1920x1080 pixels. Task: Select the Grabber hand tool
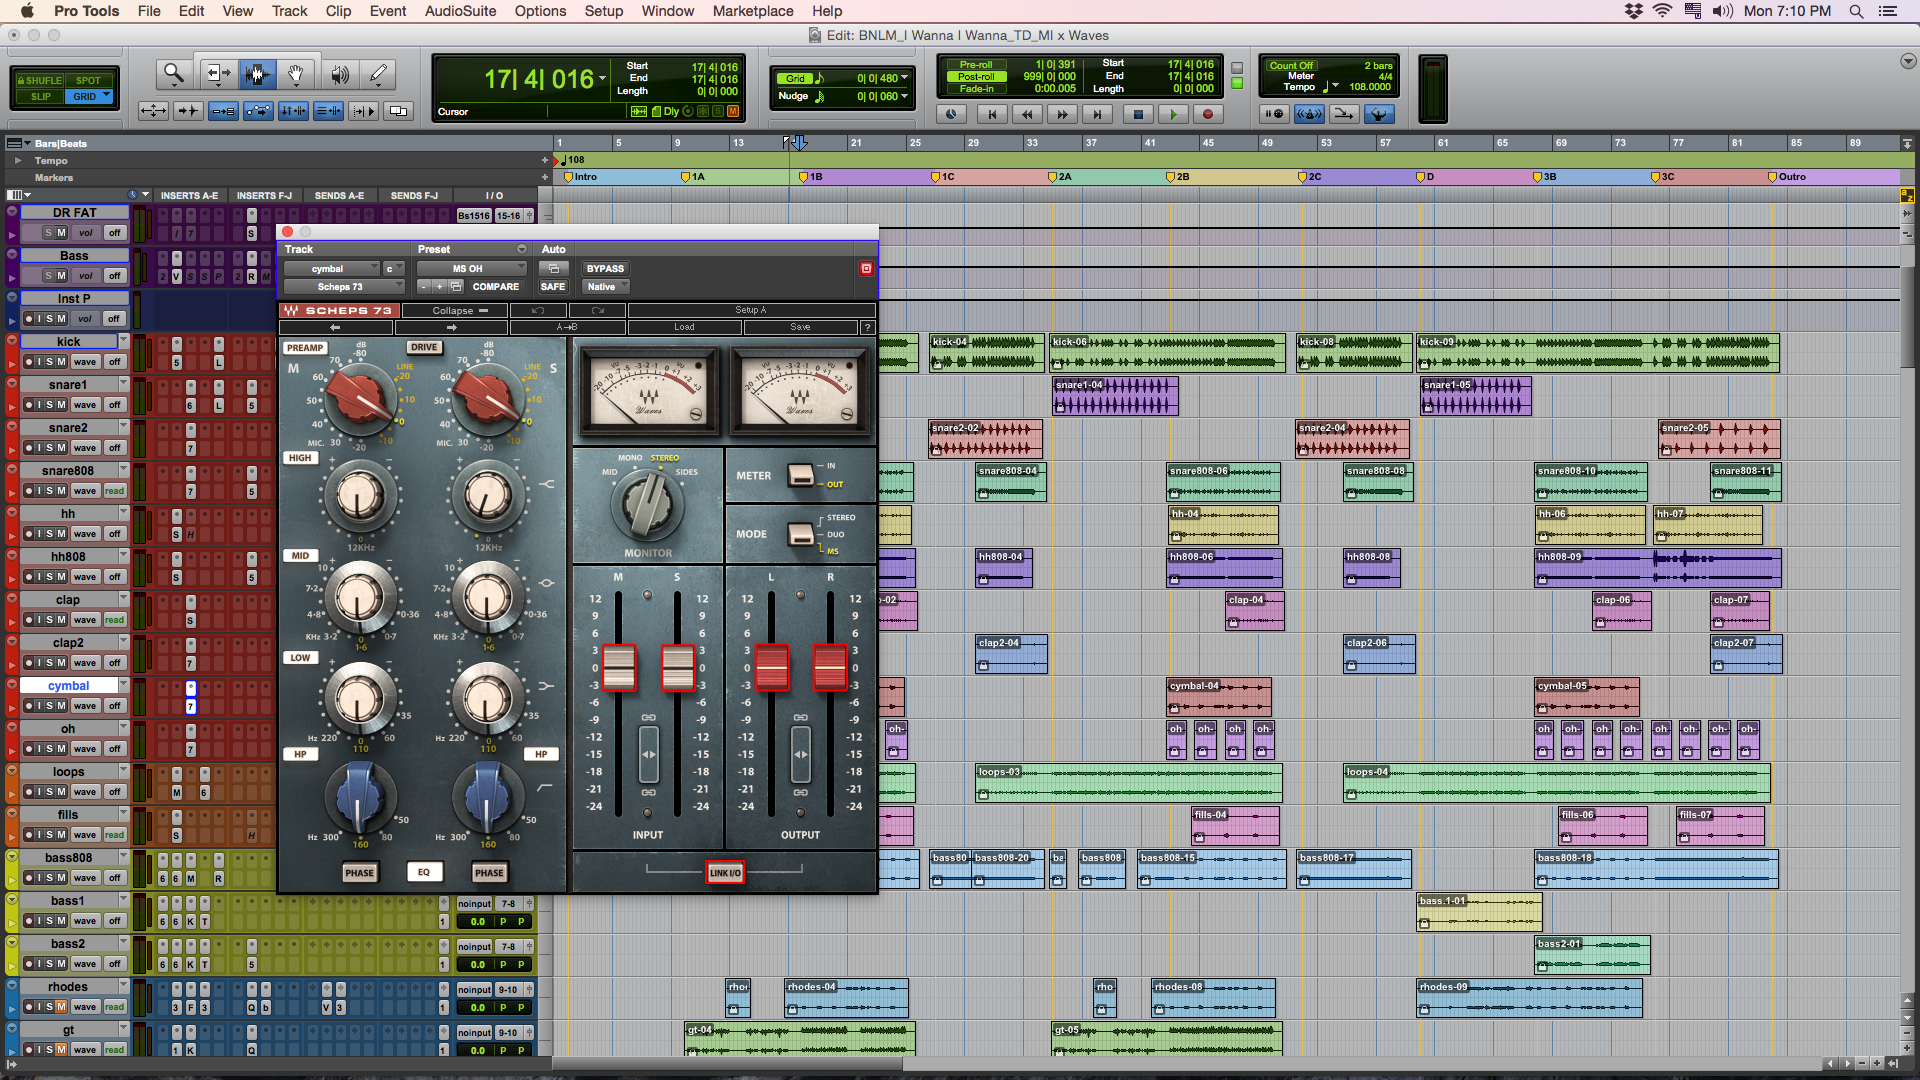pos(296,74)
